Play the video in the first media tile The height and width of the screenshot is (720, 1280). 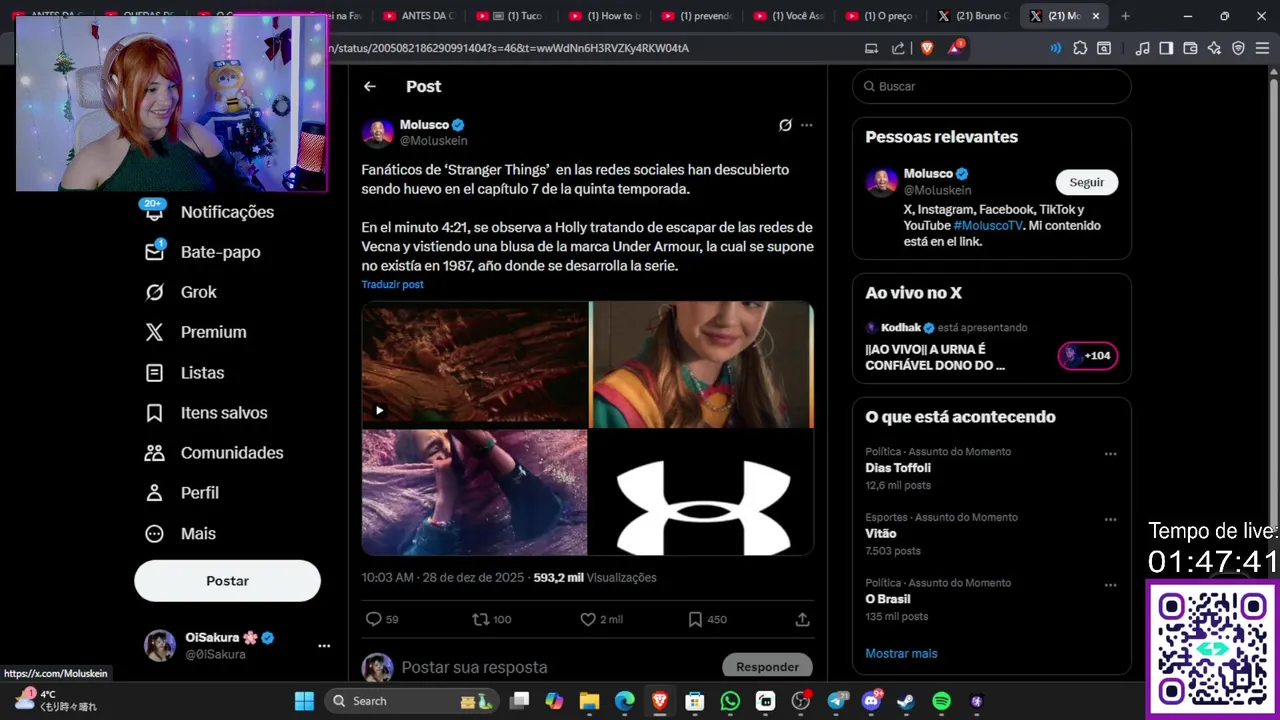click(x=379, y=410)
